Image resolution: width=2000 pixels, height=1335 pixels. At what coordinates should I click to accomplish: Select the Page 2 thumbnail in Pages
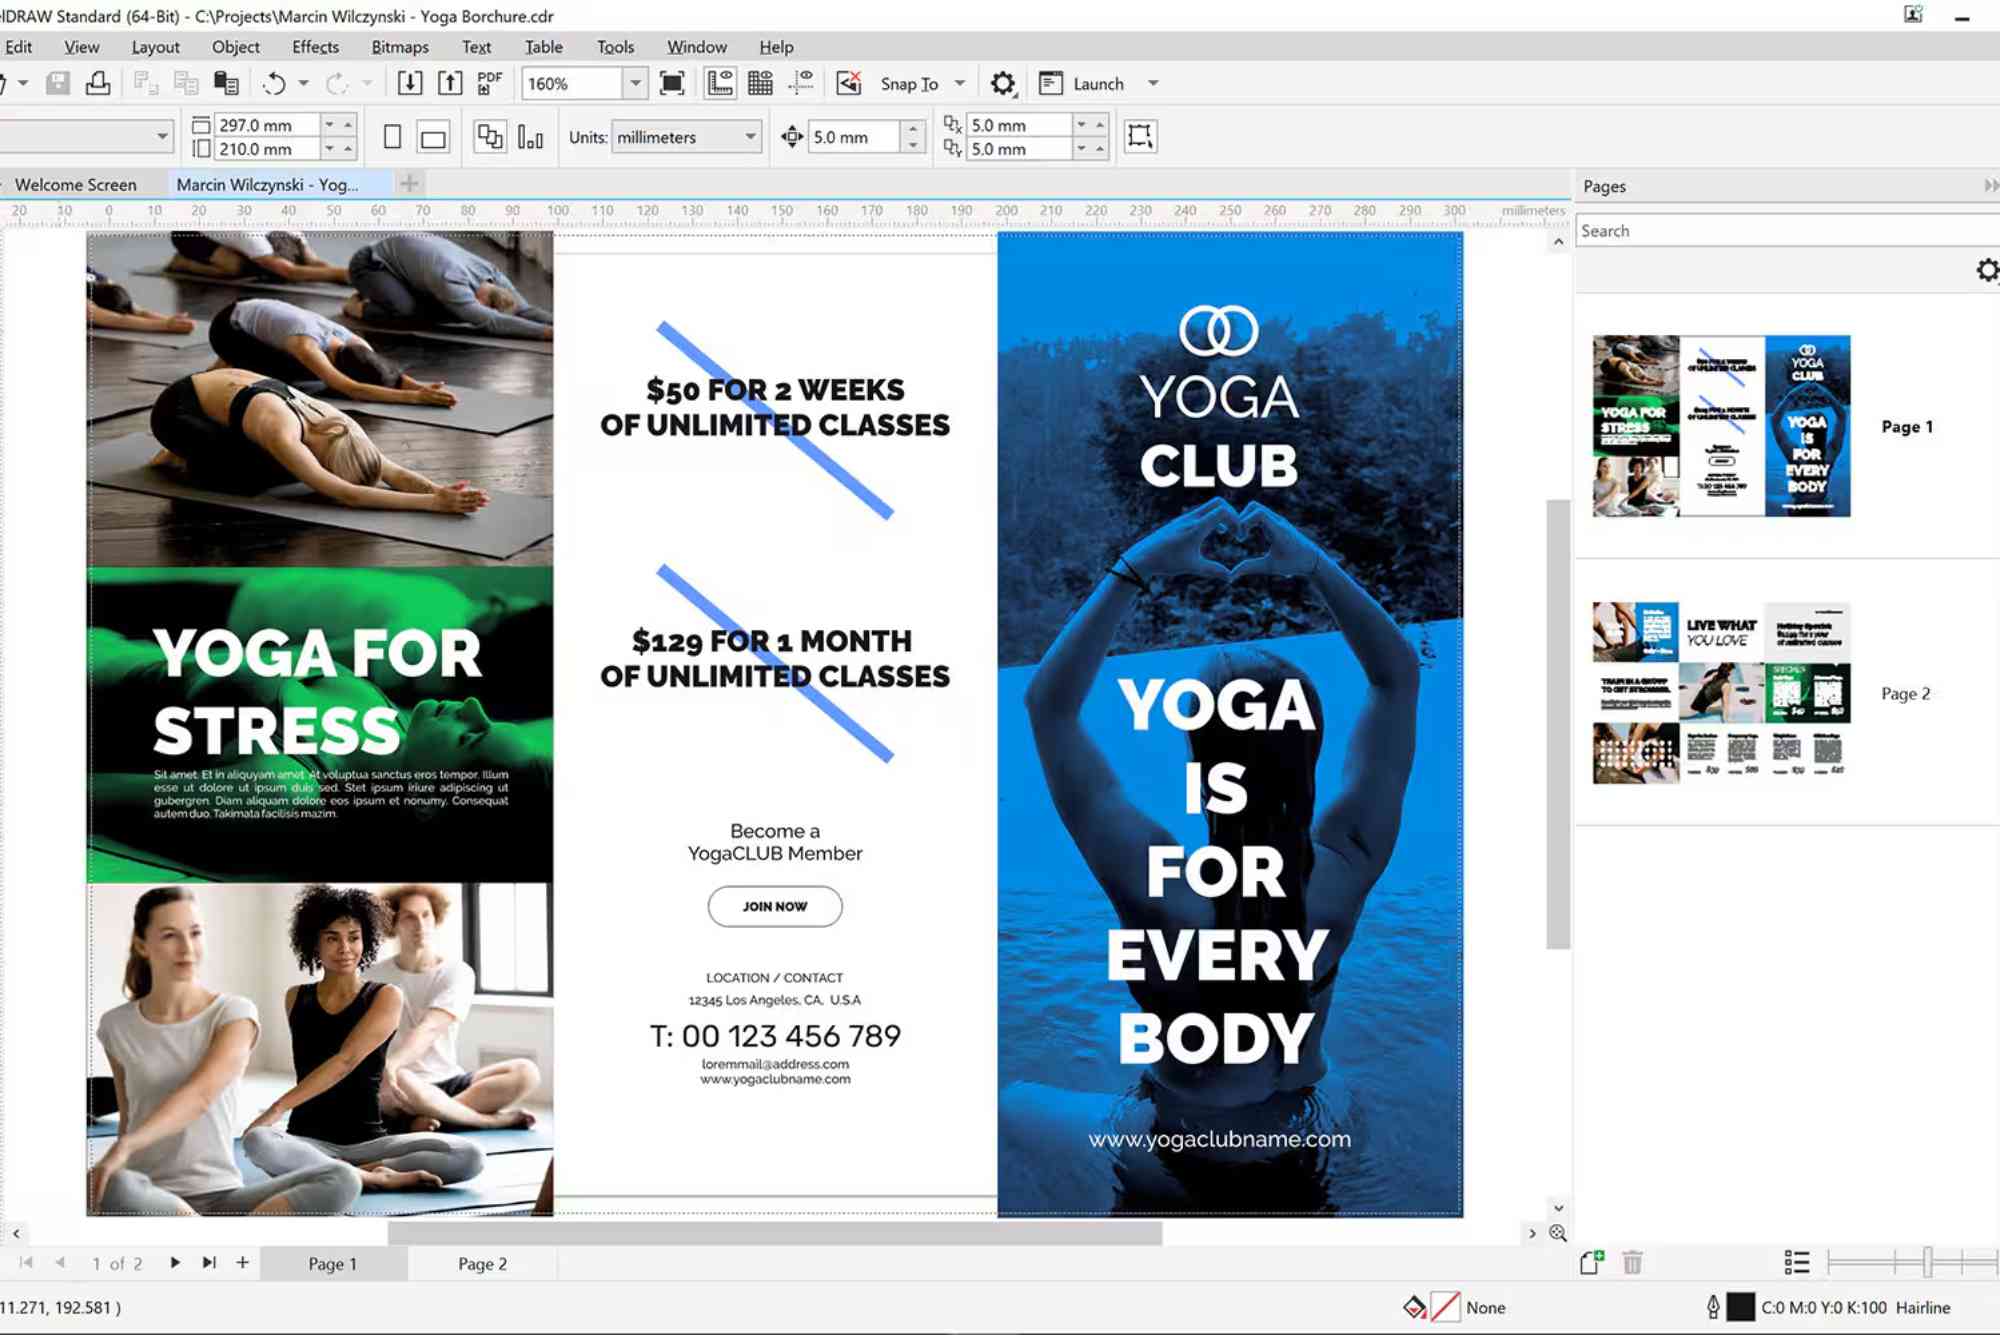1721,692
